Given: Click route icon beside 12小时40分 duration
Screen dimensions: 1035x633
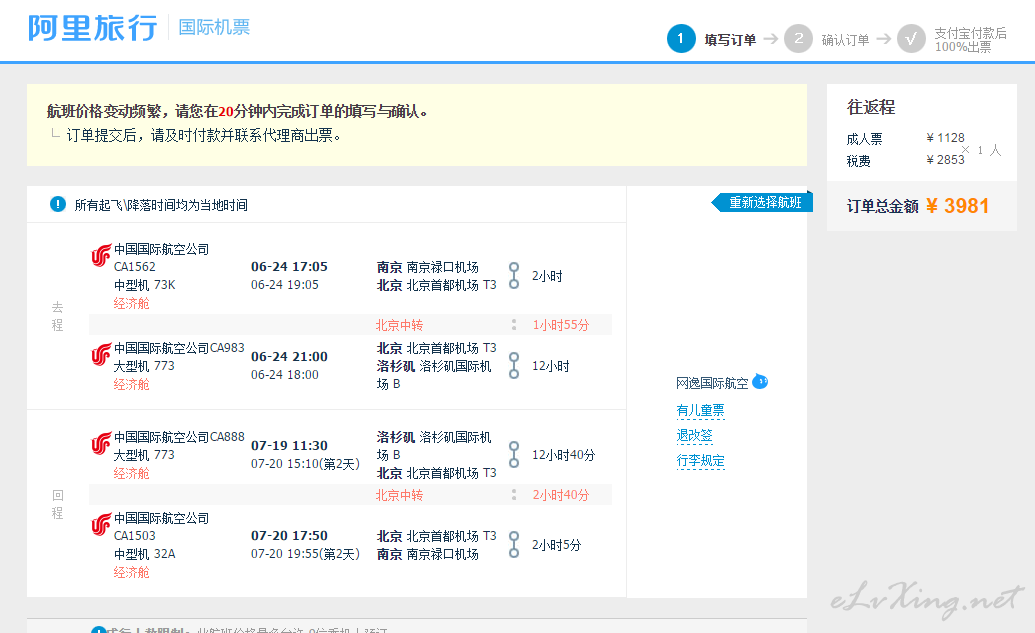Looking at the screenshot, I should click(x=514, y=455).
